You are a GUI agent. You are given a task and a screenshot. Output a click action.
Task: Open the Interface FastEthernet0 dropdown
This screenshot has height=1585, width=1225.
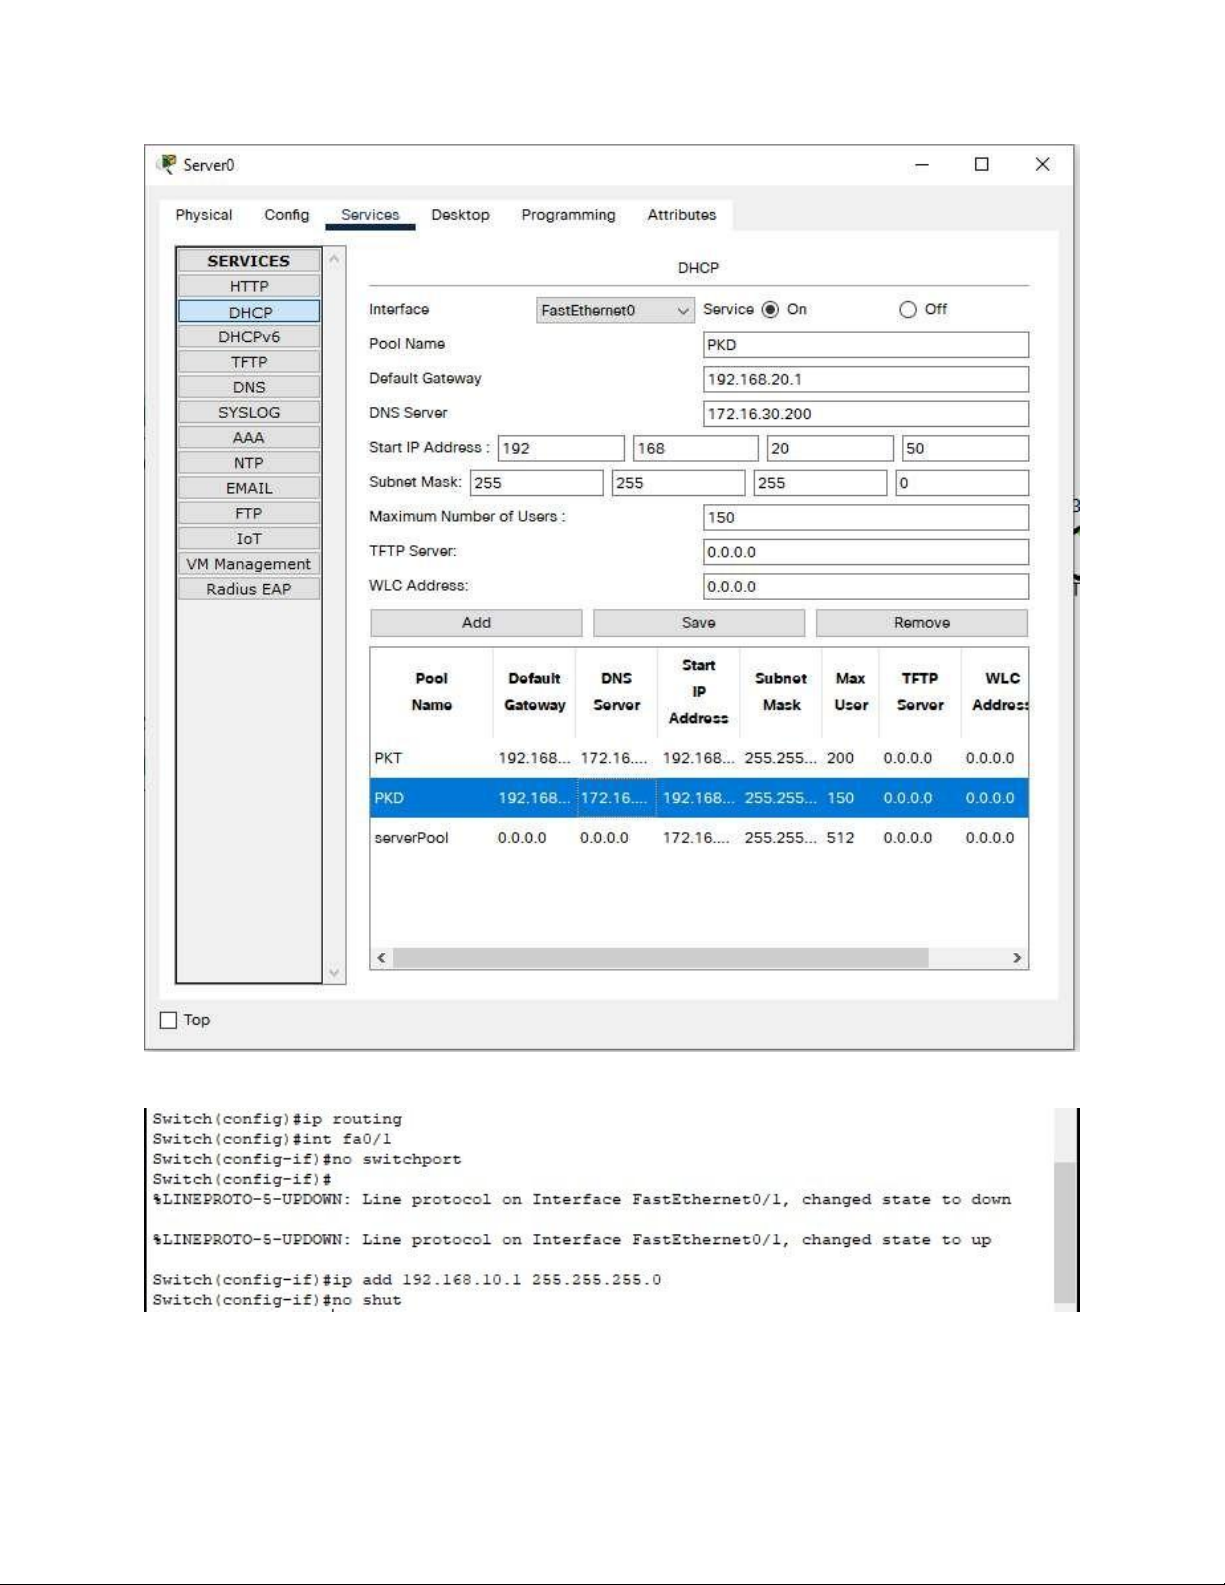615,311
